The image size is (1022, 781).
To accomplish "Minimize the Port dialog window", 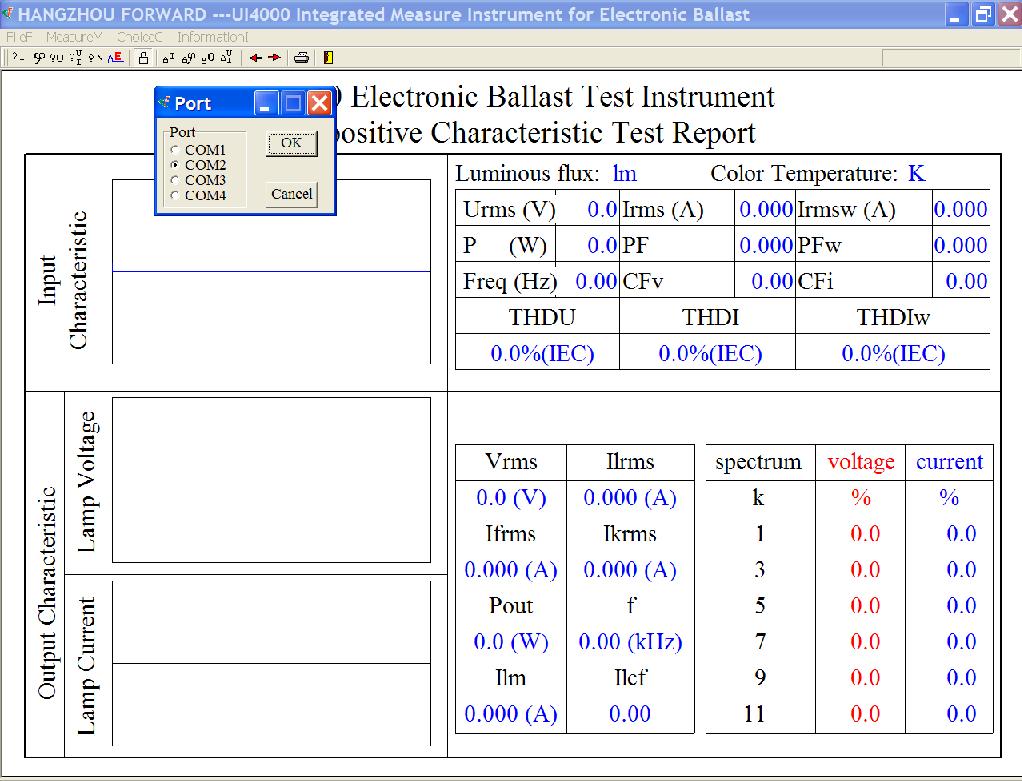I will (266, 103).
